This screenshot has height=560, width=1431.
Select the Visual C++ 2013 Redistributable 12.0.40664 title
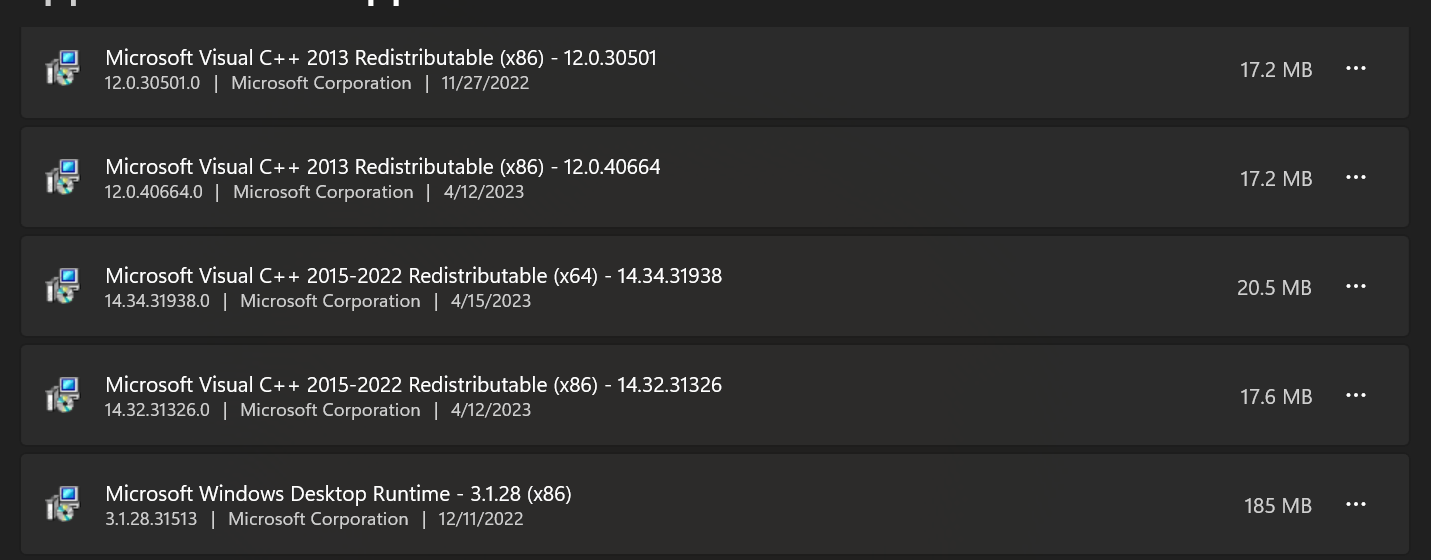click(383, 167)
